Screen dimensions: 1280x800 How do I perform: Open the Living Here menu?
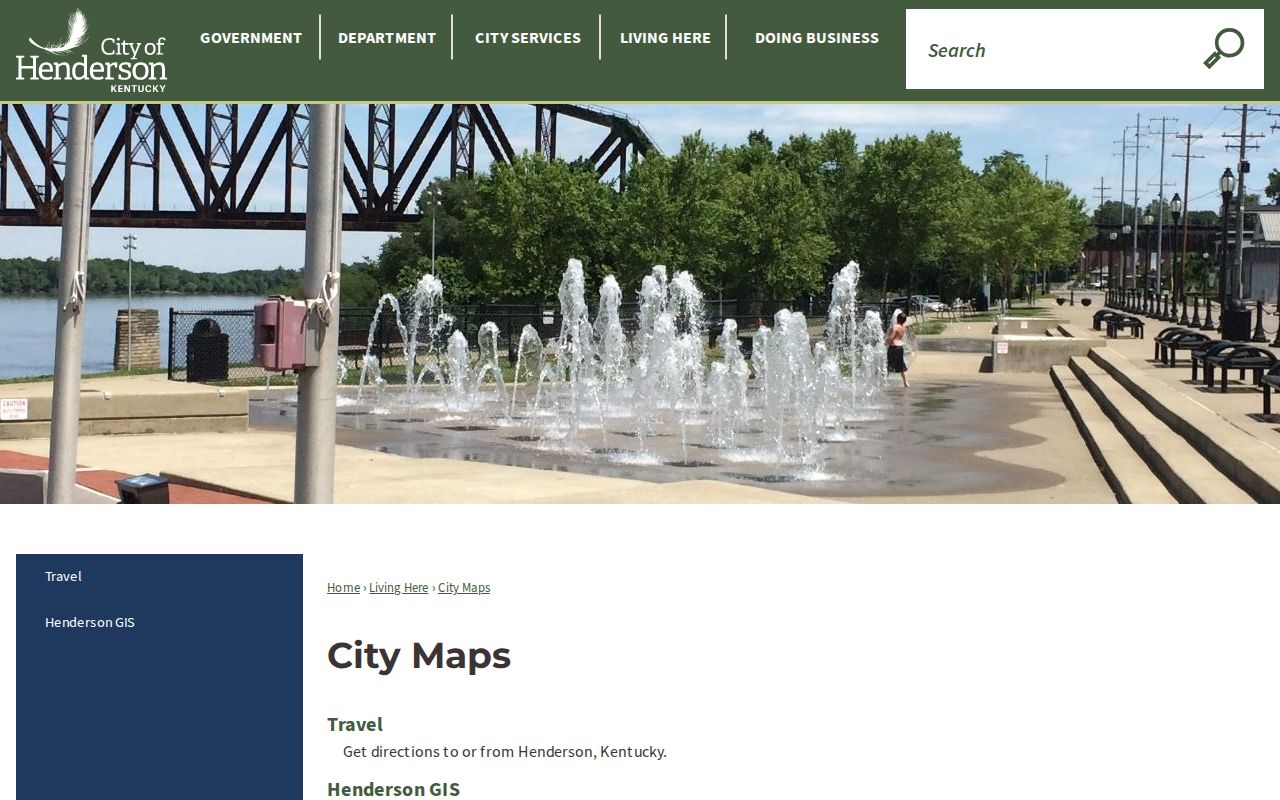click(x=665, y=37)
